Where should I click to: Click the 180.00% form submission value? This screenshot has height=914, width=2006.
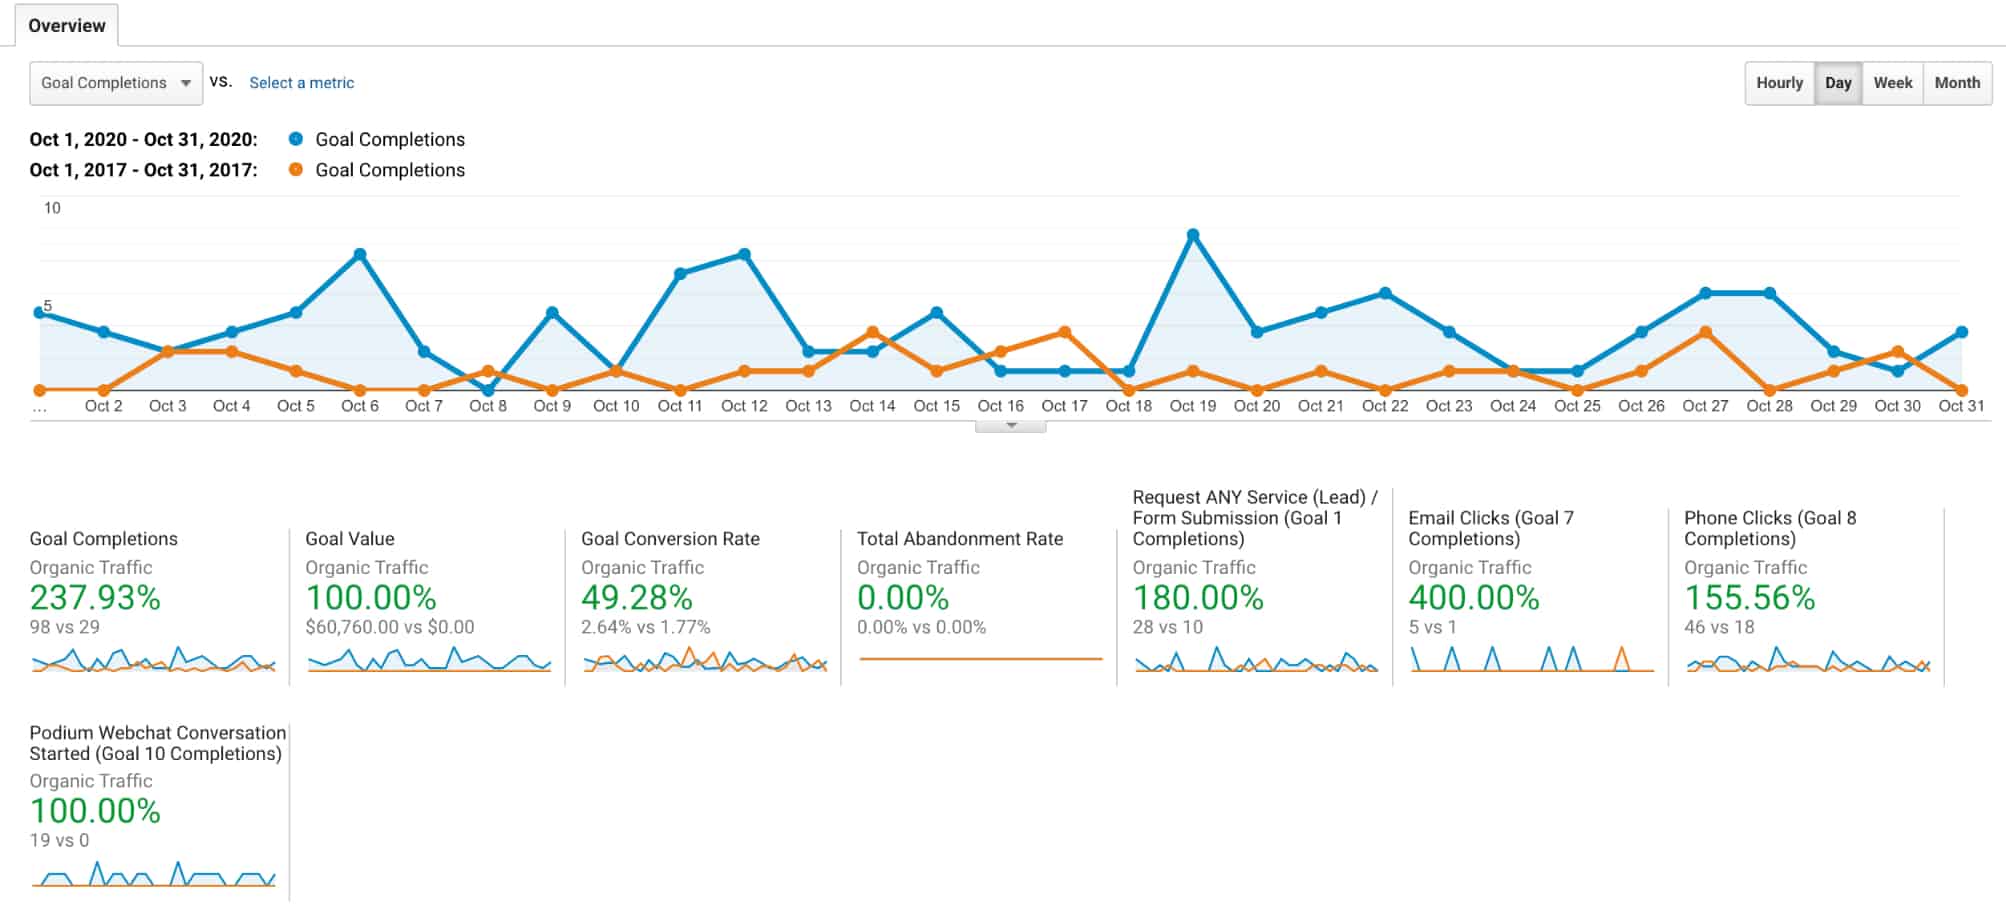coord(1198,597)
